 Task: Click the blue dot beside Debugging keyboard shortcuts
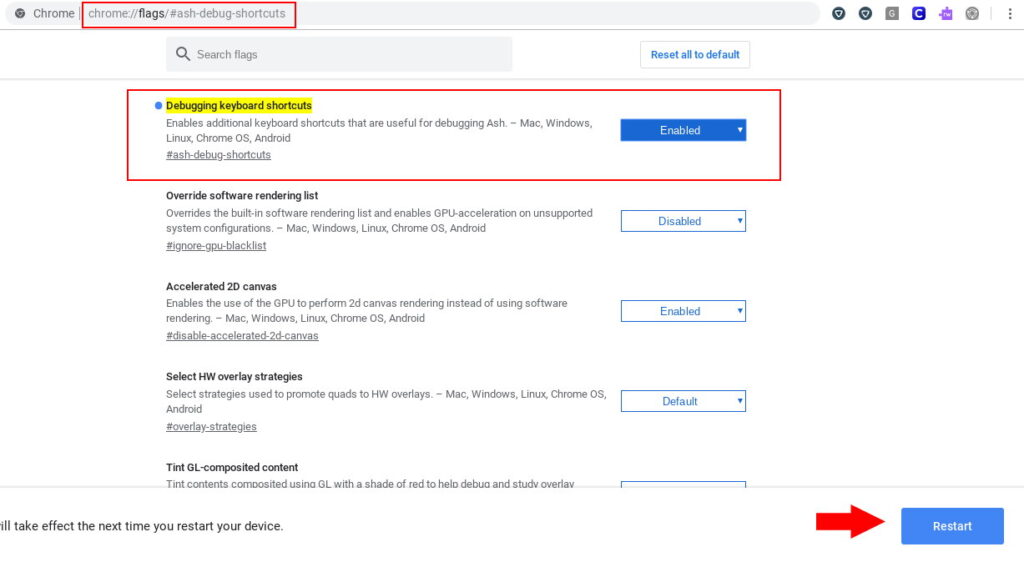point(158,106)
